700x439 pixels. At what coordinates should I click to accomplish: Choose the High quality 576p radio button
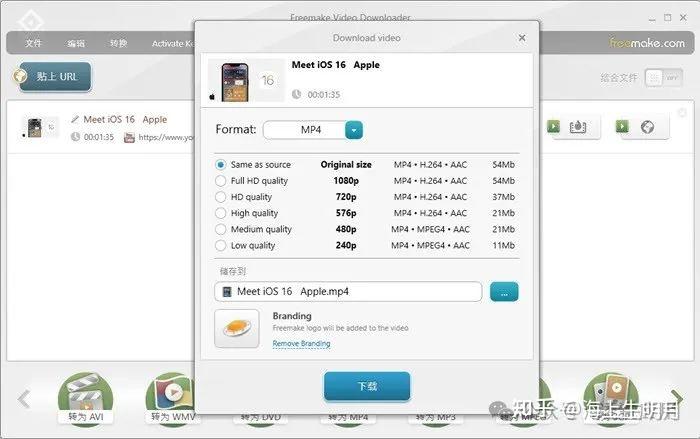pyautogui.click(x=221, y=213)
